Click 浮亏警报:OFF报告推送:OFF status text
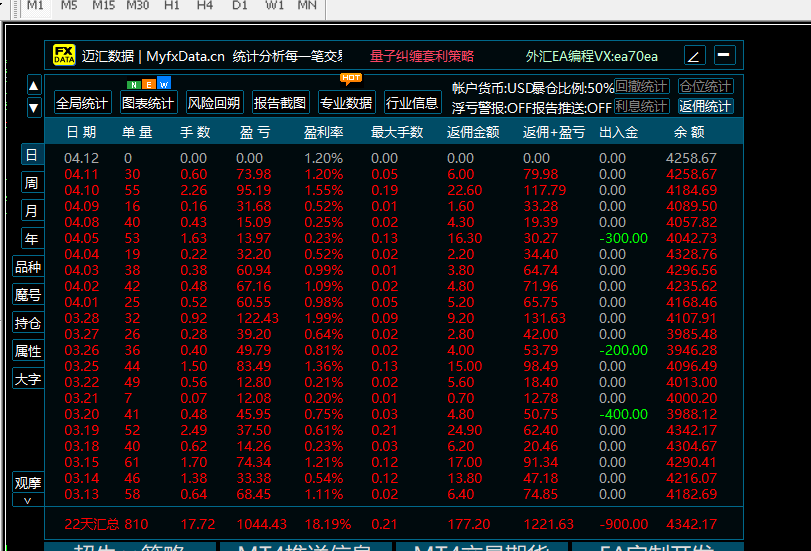This screenshot has width=811, height=551. click(532, 108)
